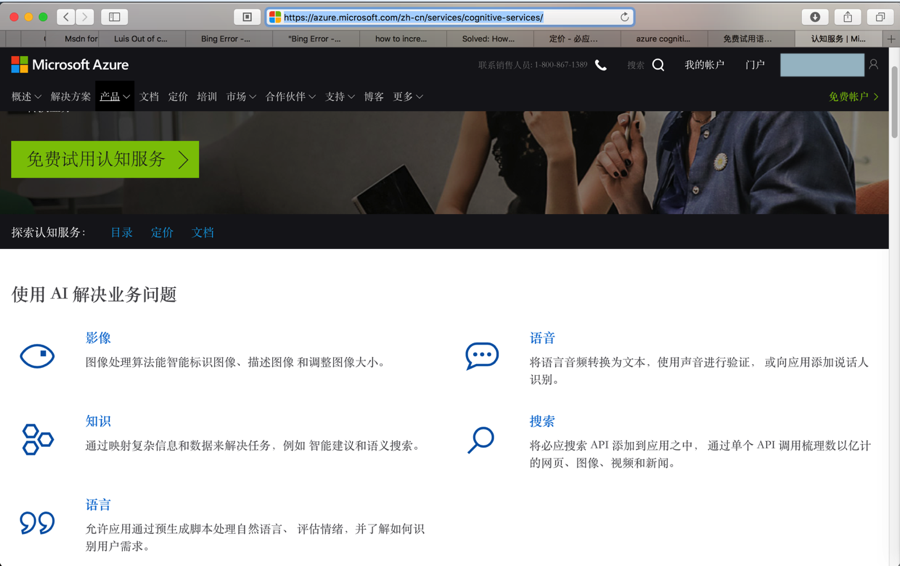Add a new tab with plus button
Viewport: 900px width, 566px height.
click(x=891, y=39)
